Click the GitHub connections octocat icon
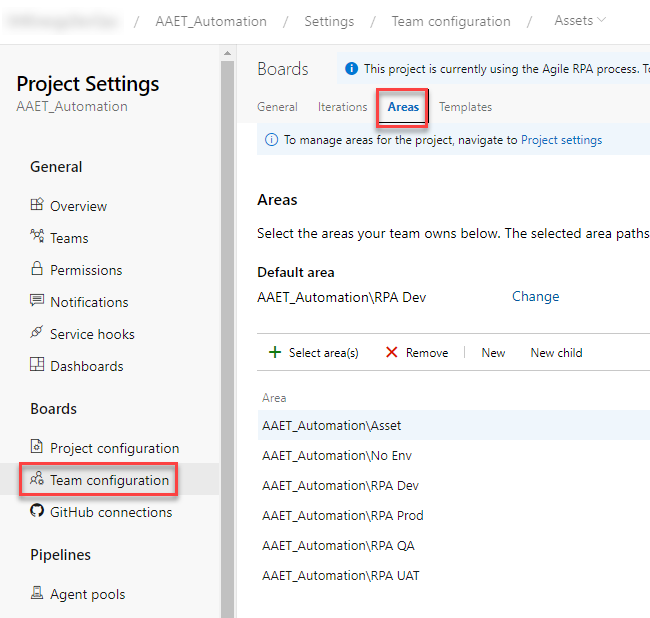This screenshot has width=650, height=618. [37, 510]
